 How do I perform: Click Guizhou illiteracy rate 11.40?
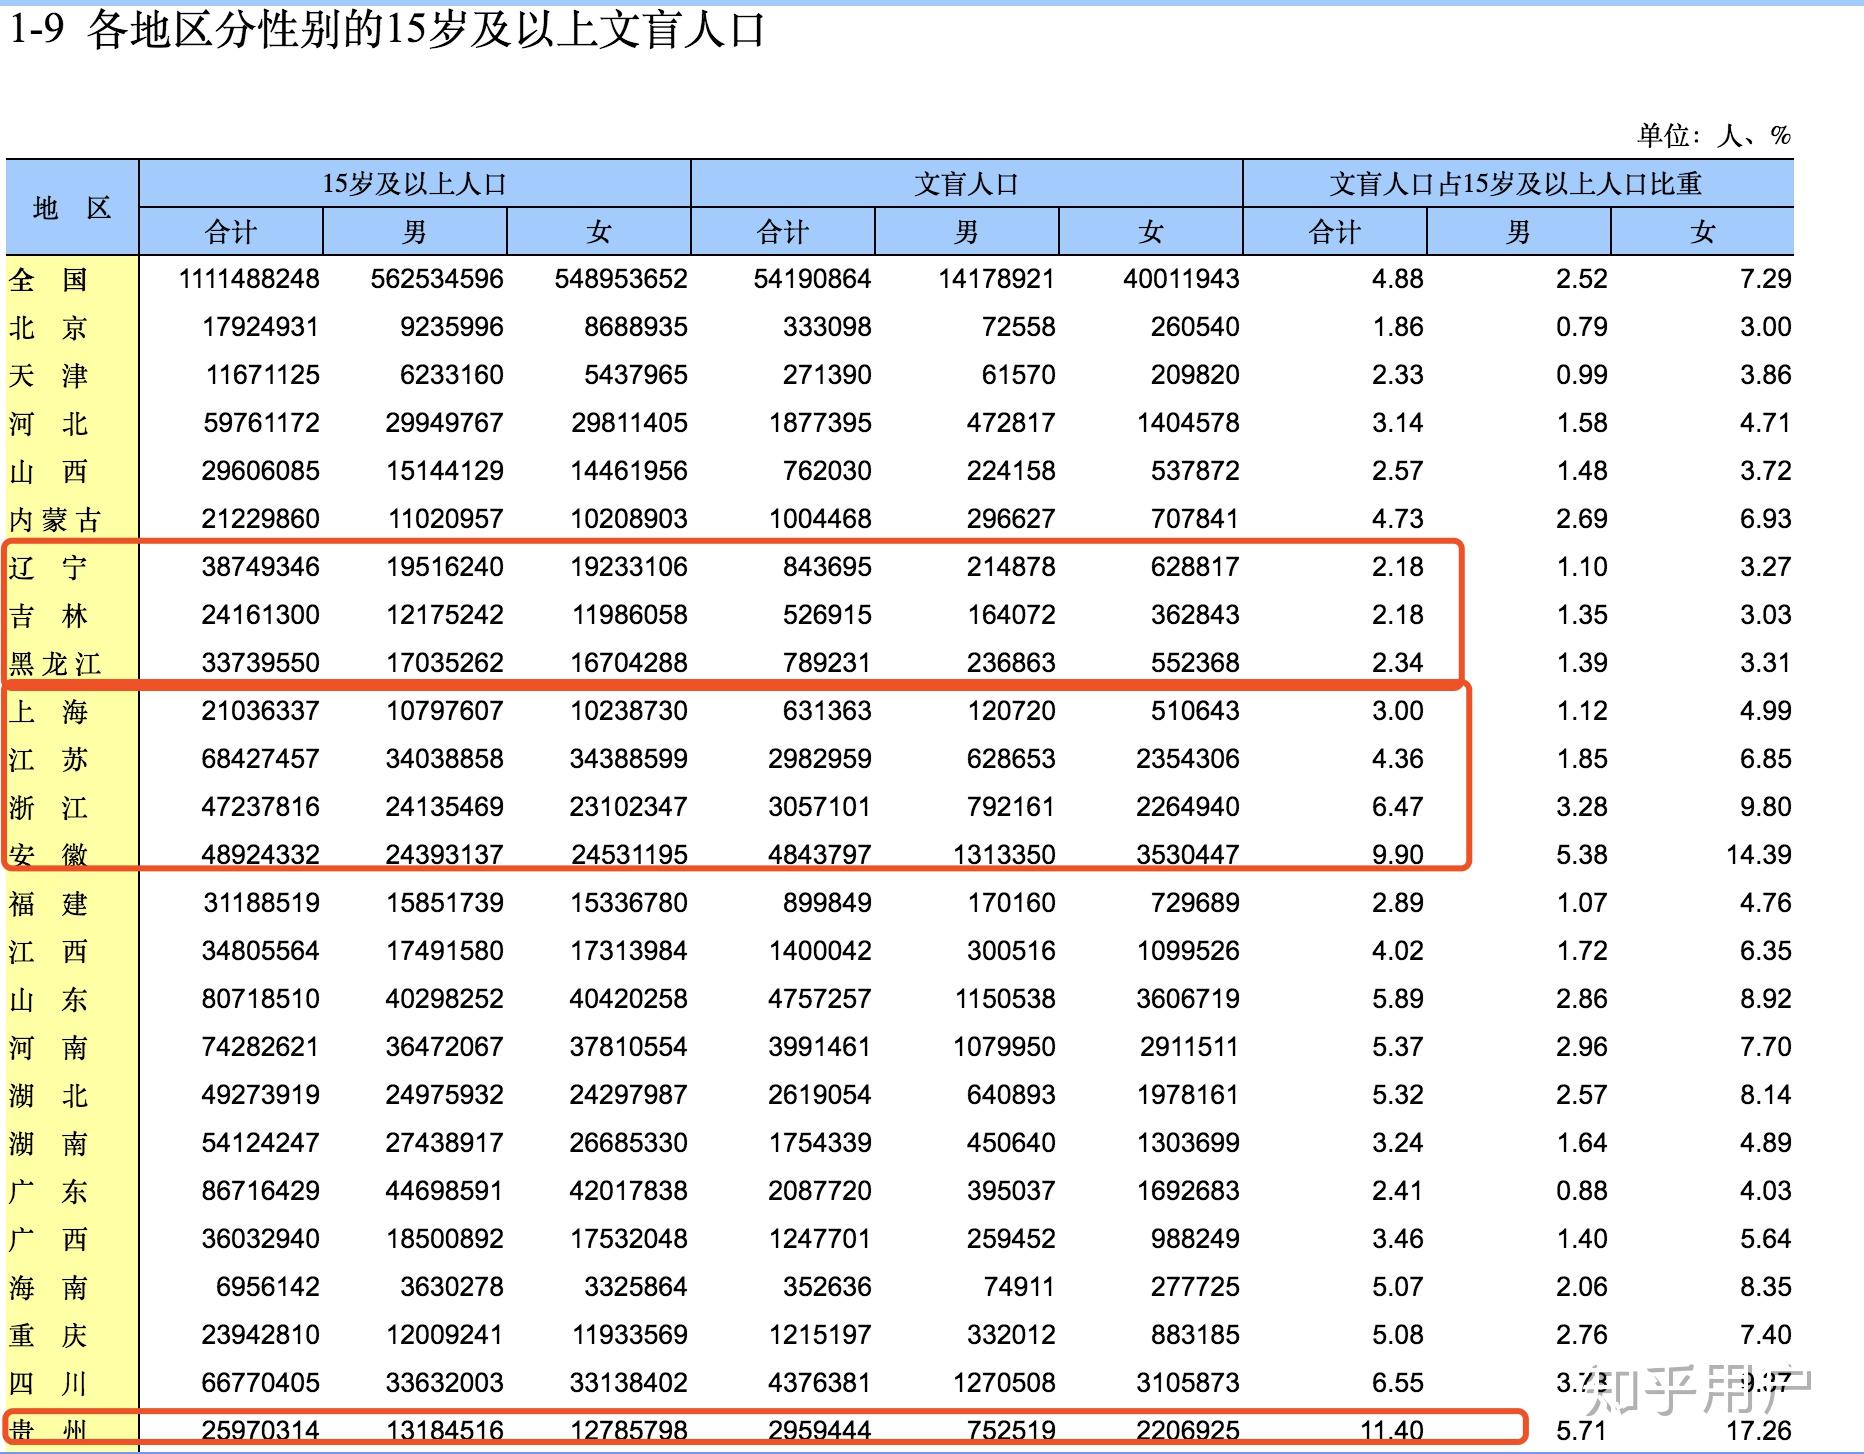tap(1390, 1431)
